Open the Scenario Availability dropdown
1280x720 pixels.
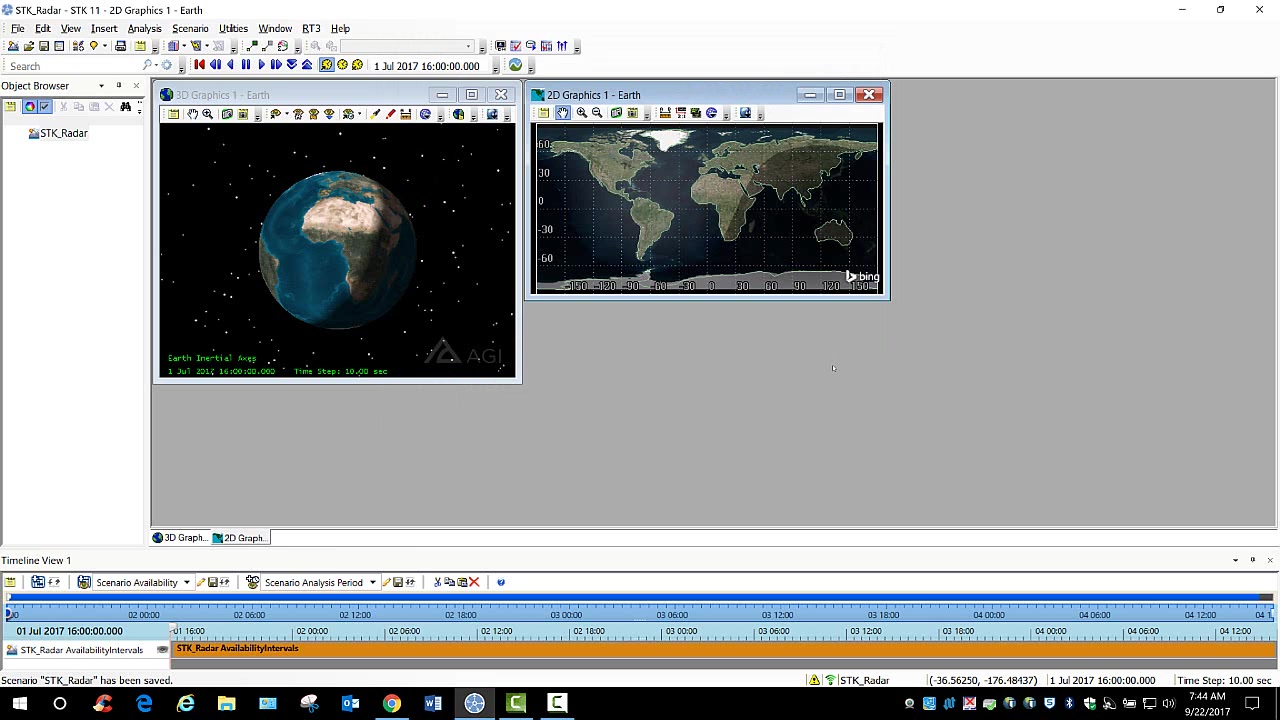pyautogui.click(x=186, y=582)
